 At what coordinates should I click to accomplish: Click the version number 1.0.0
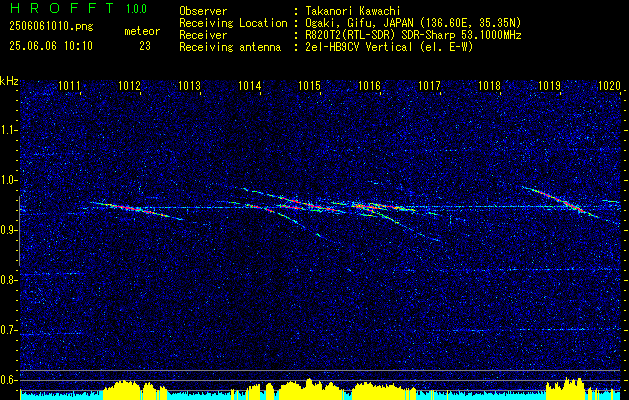(x=136, y=9)
